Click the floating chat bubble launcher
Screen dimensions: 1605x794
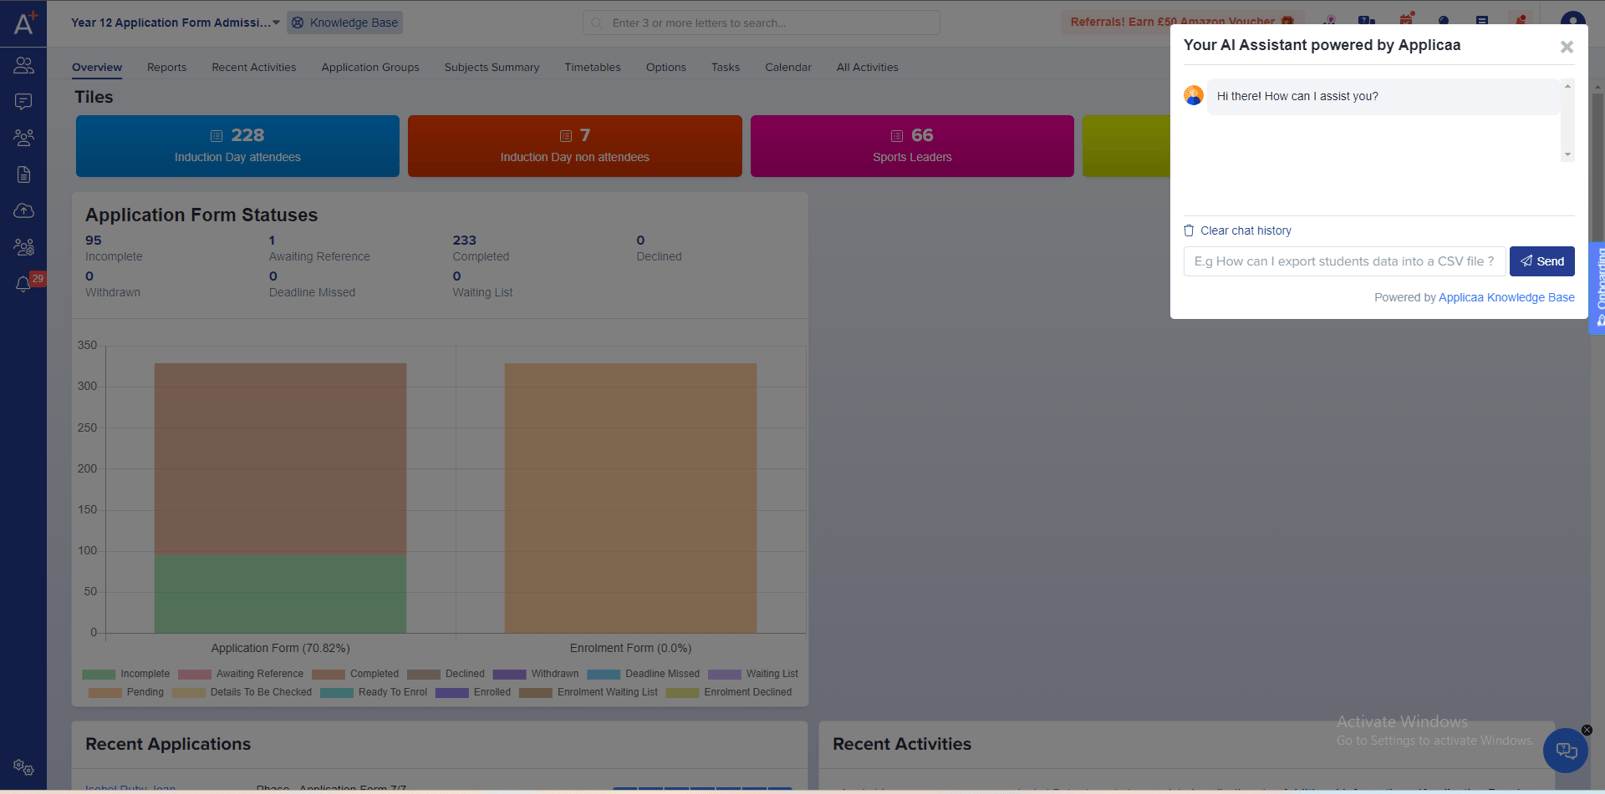[1565, 750]
